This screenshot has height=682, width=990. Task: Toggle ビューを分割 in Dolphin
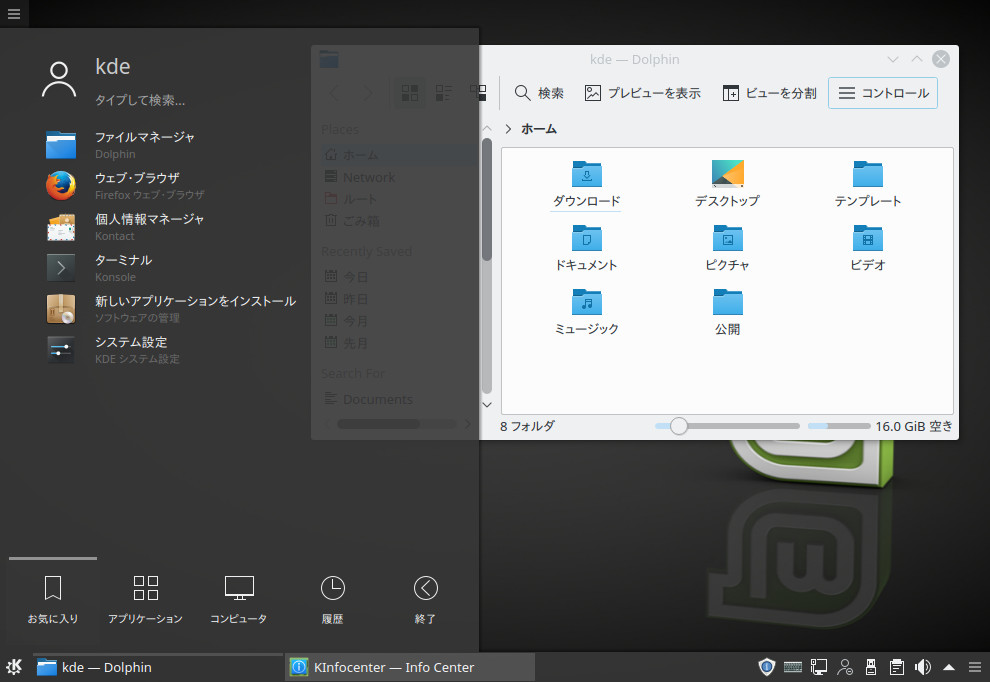click(768, 92)
